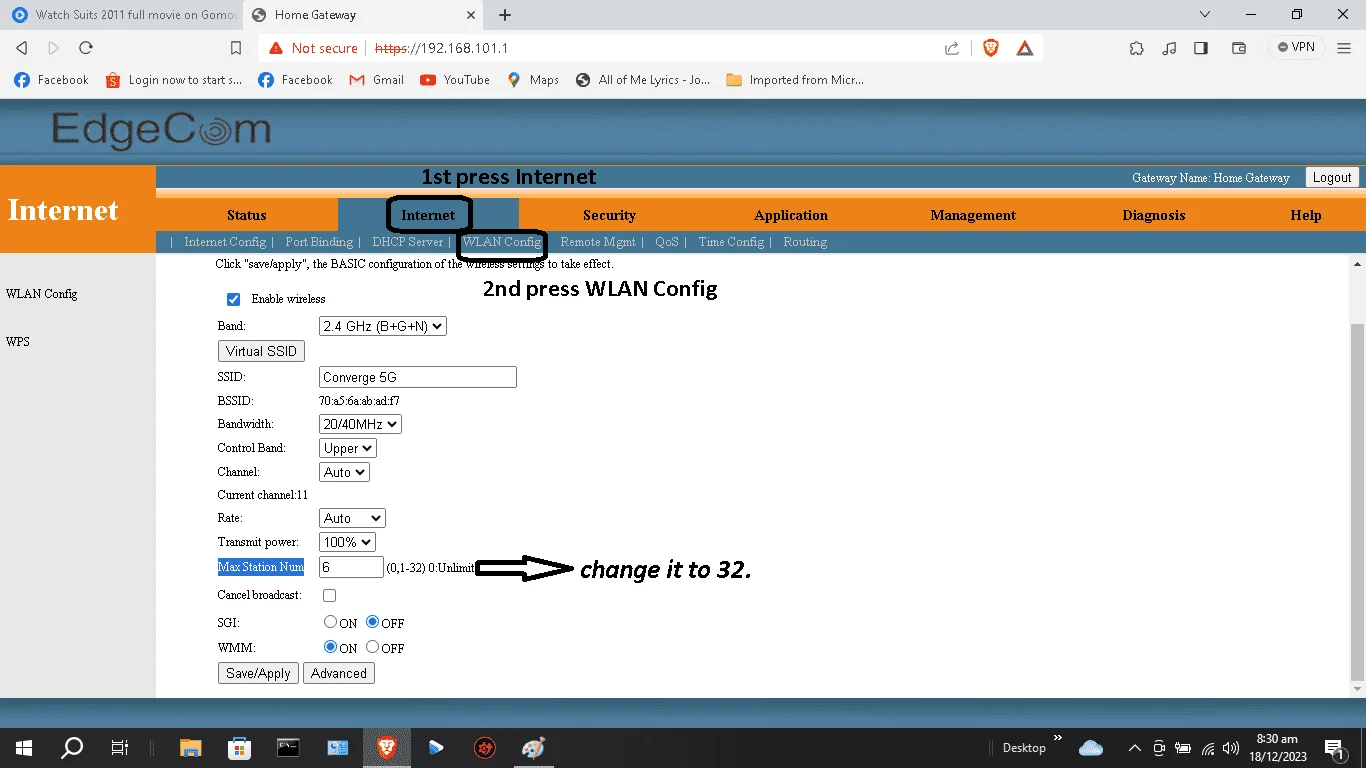Switch to the Management tab
This screenshot has height=768, width=1366.
(x=973, y=215)
